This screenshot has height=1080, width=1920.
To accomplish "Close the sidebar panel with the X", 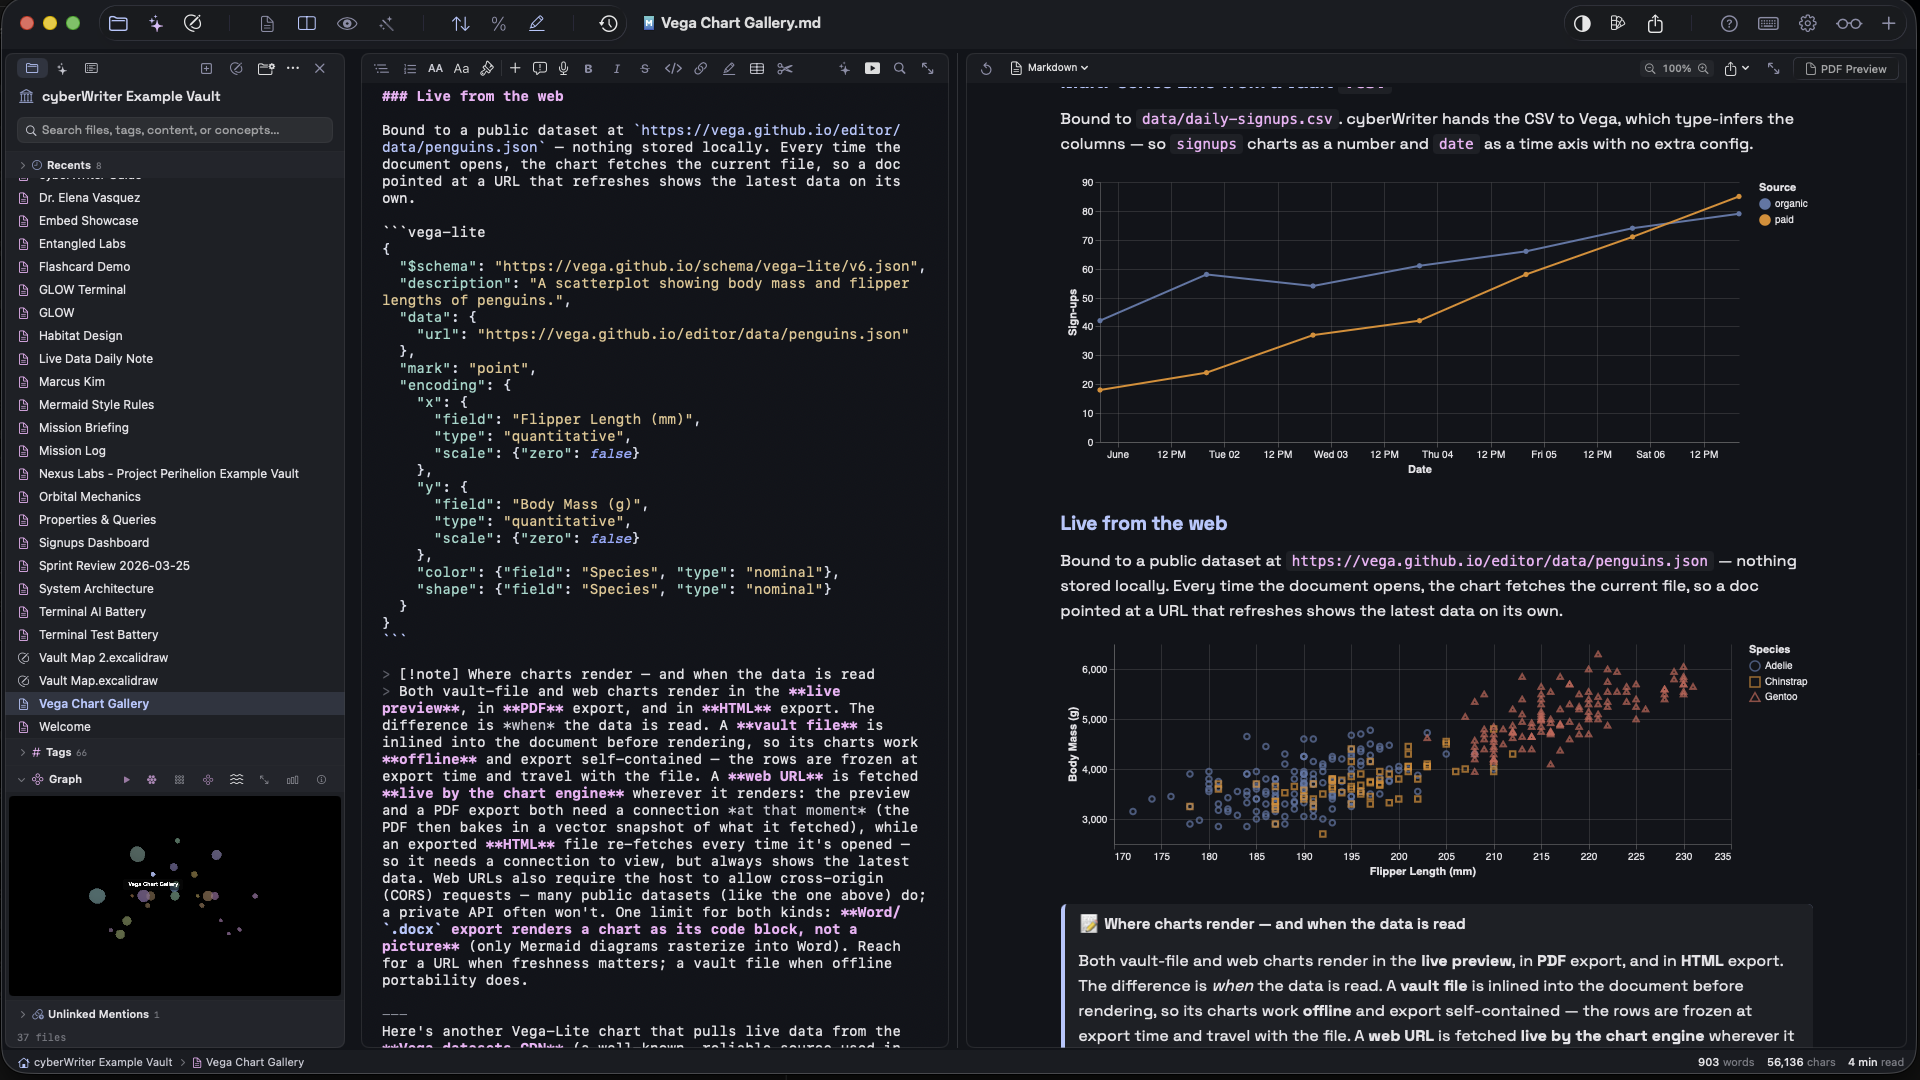I will click(x=320, y=69).
